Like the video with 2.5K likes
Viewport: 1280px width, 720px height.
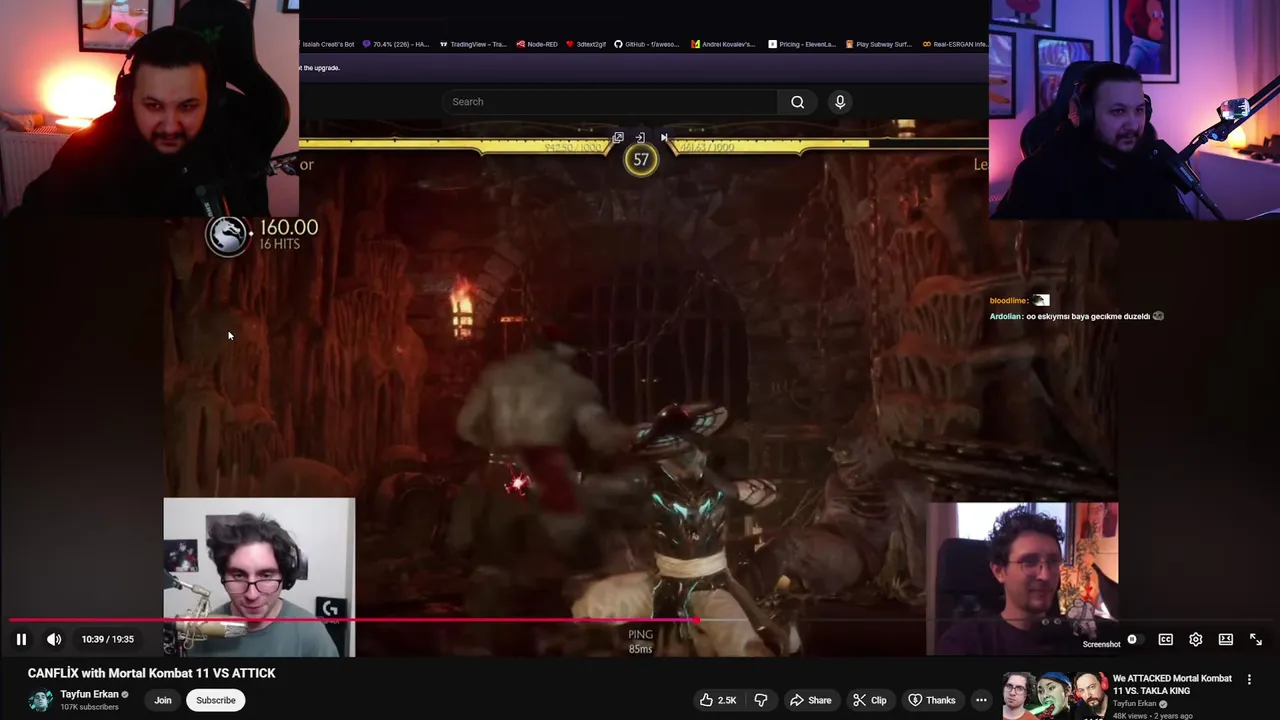coord(718,700)
